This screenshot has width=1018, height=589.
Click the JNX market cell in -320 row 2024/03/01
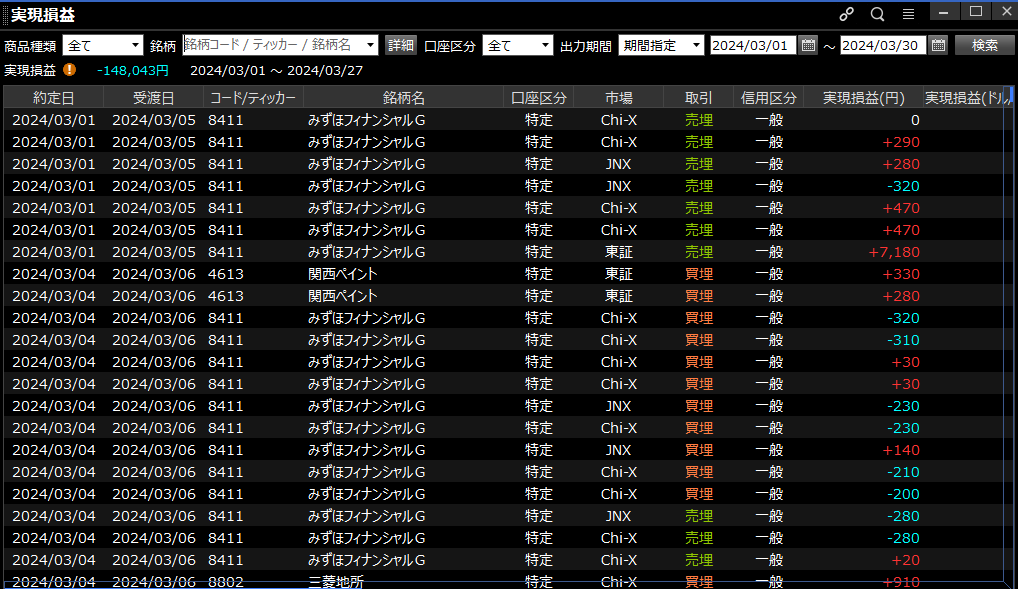(618, 186)
